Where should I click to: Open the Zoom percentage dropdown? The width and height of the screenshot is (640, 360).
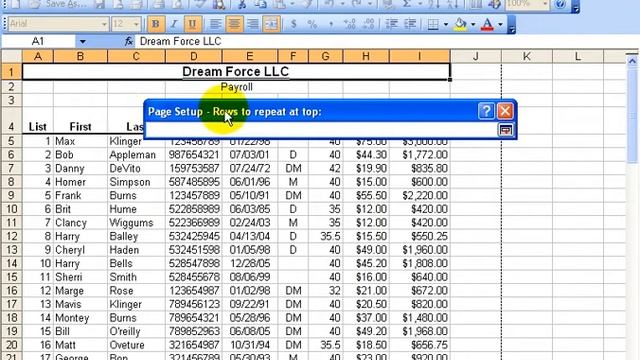[x=545, y=4]
